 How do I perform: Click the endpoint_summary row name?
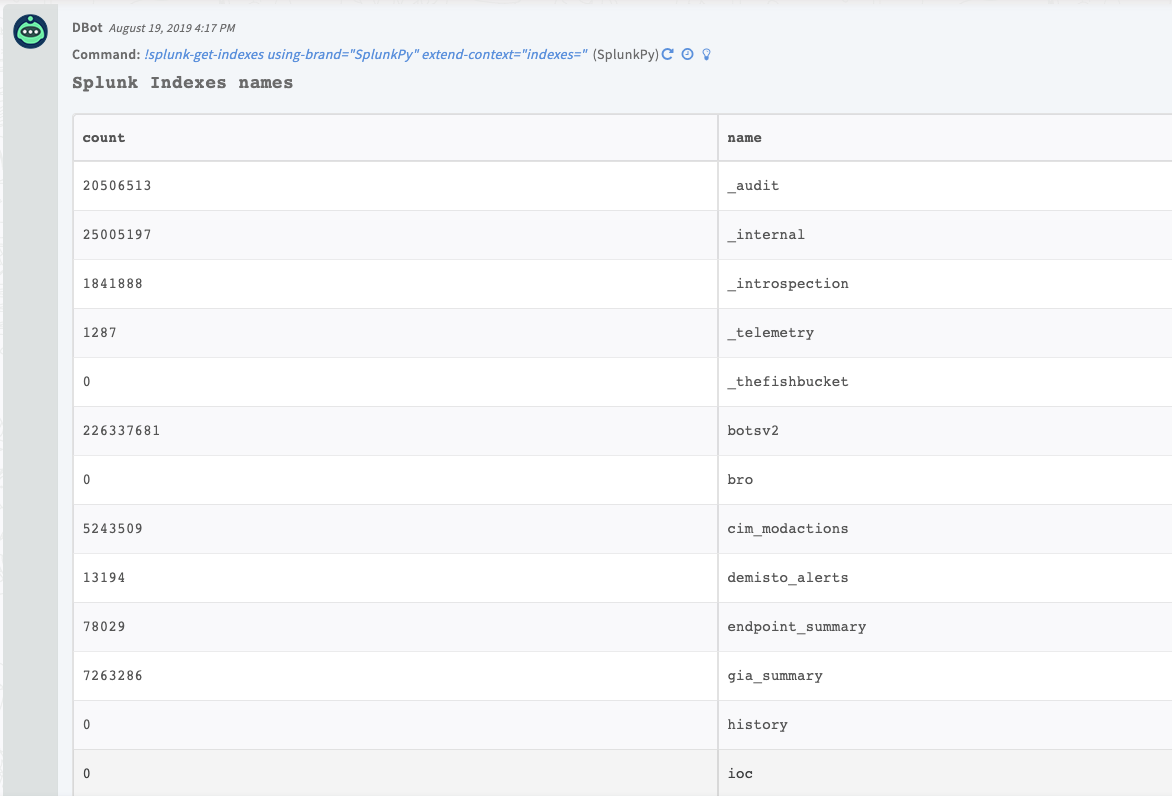click(796, 627)
